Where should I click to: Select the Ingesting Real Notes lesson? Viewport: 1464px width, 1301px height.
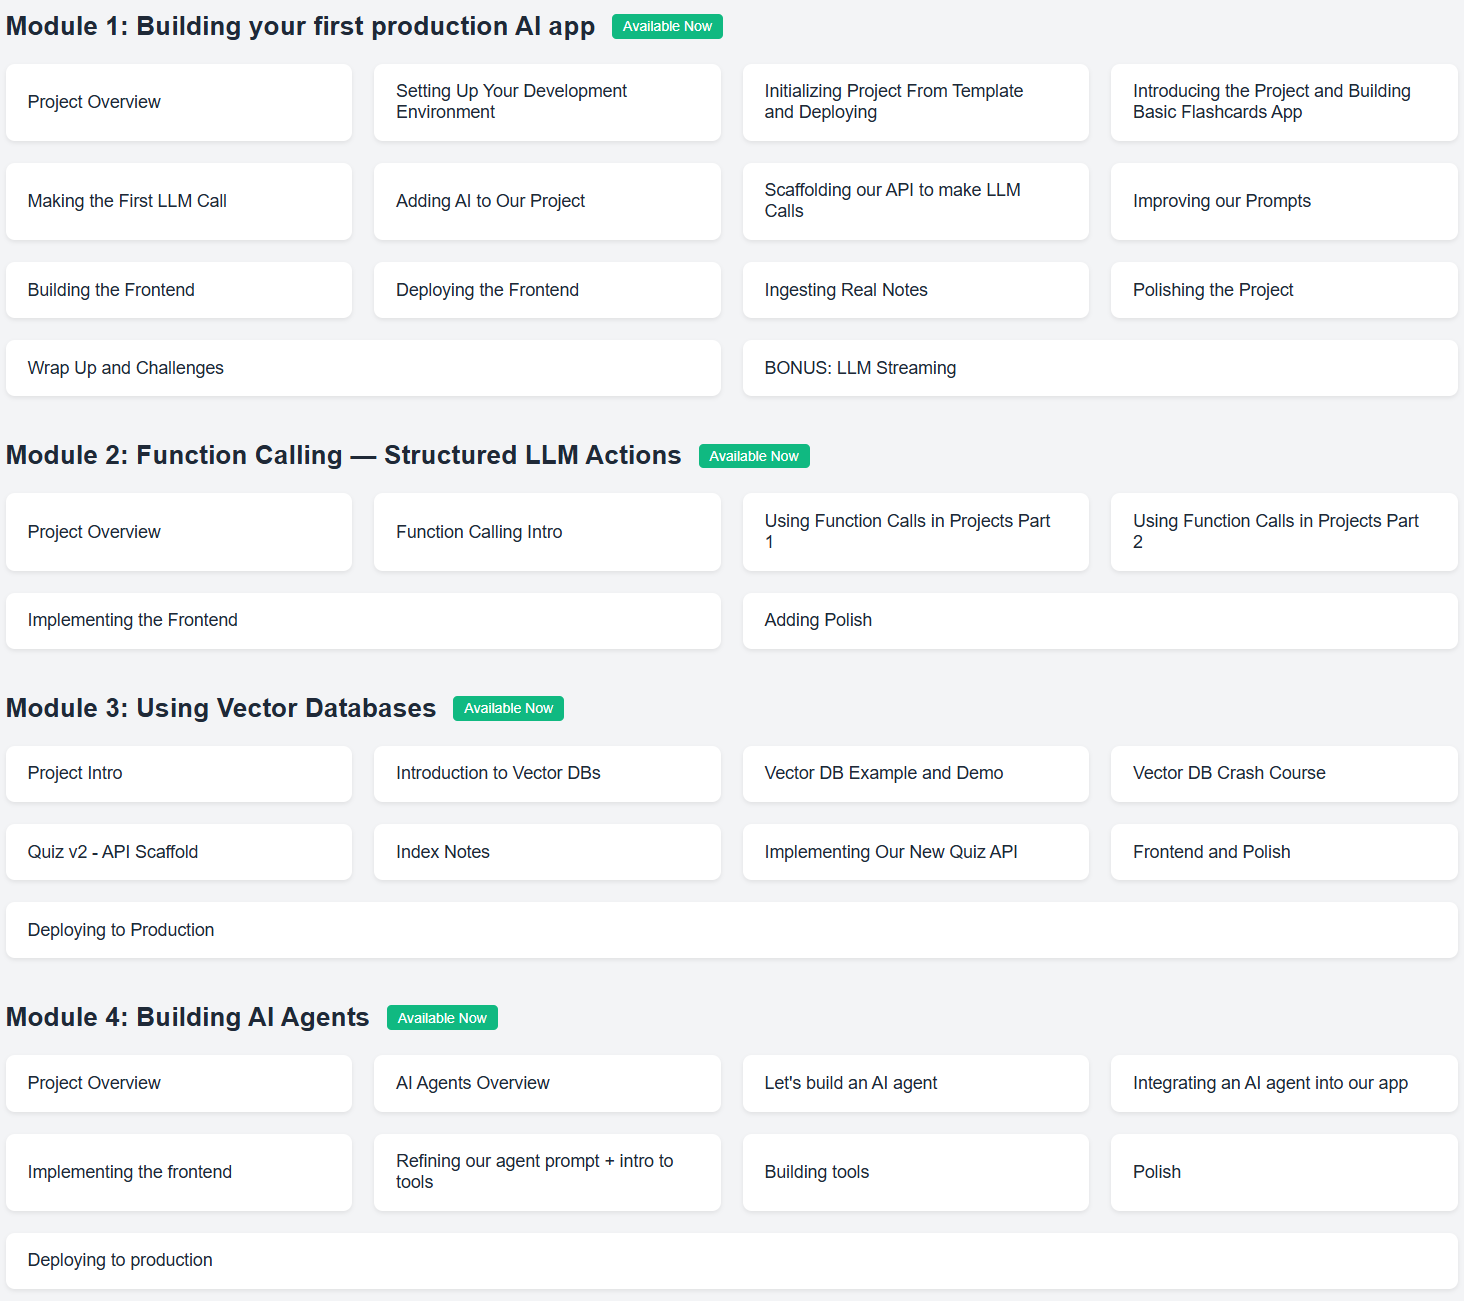tap(916, 290)
